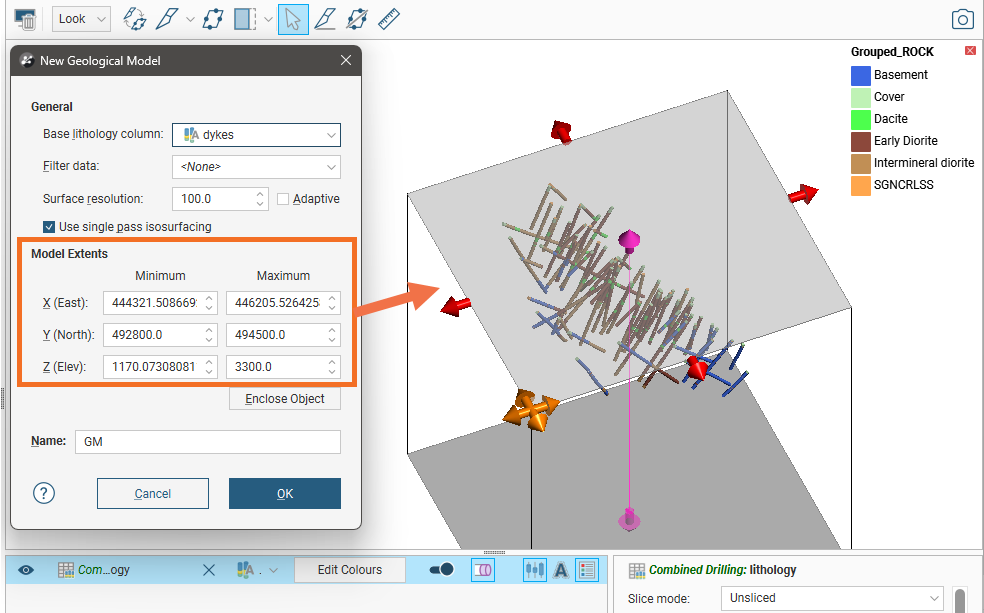
Task: Expand the Filter data dropdown
Action: [257, 167]
